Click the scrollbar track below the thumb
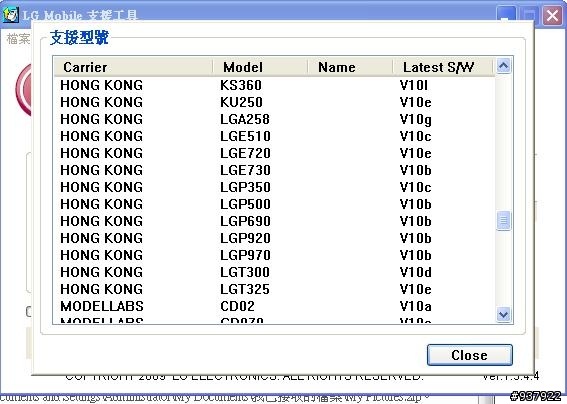 tap(503, 268)
